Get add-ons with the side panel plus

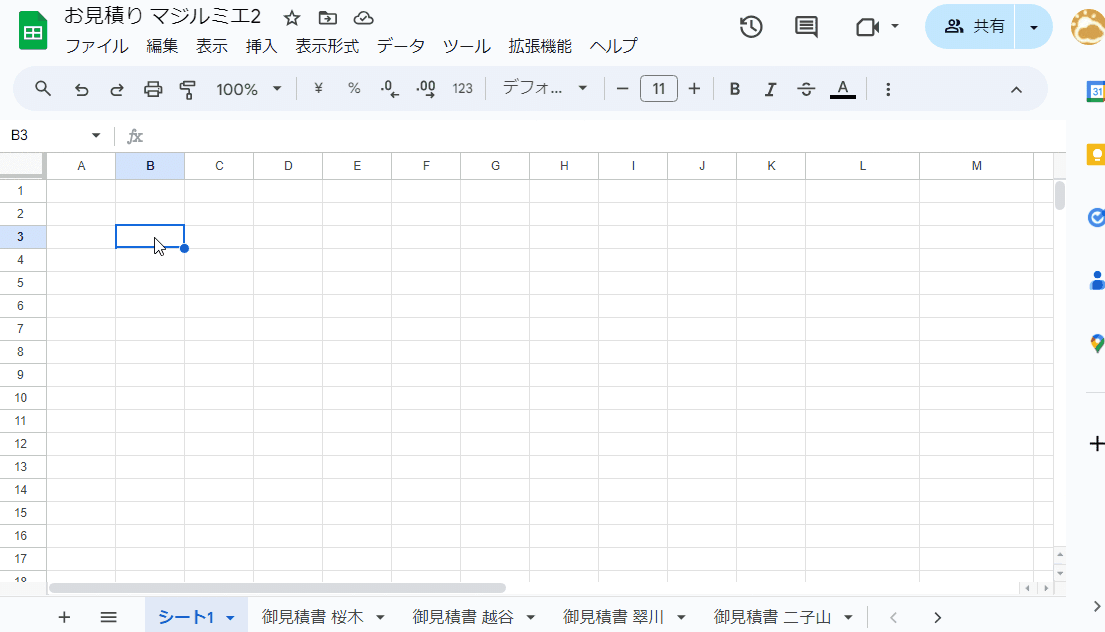(x=1097, y=444)
